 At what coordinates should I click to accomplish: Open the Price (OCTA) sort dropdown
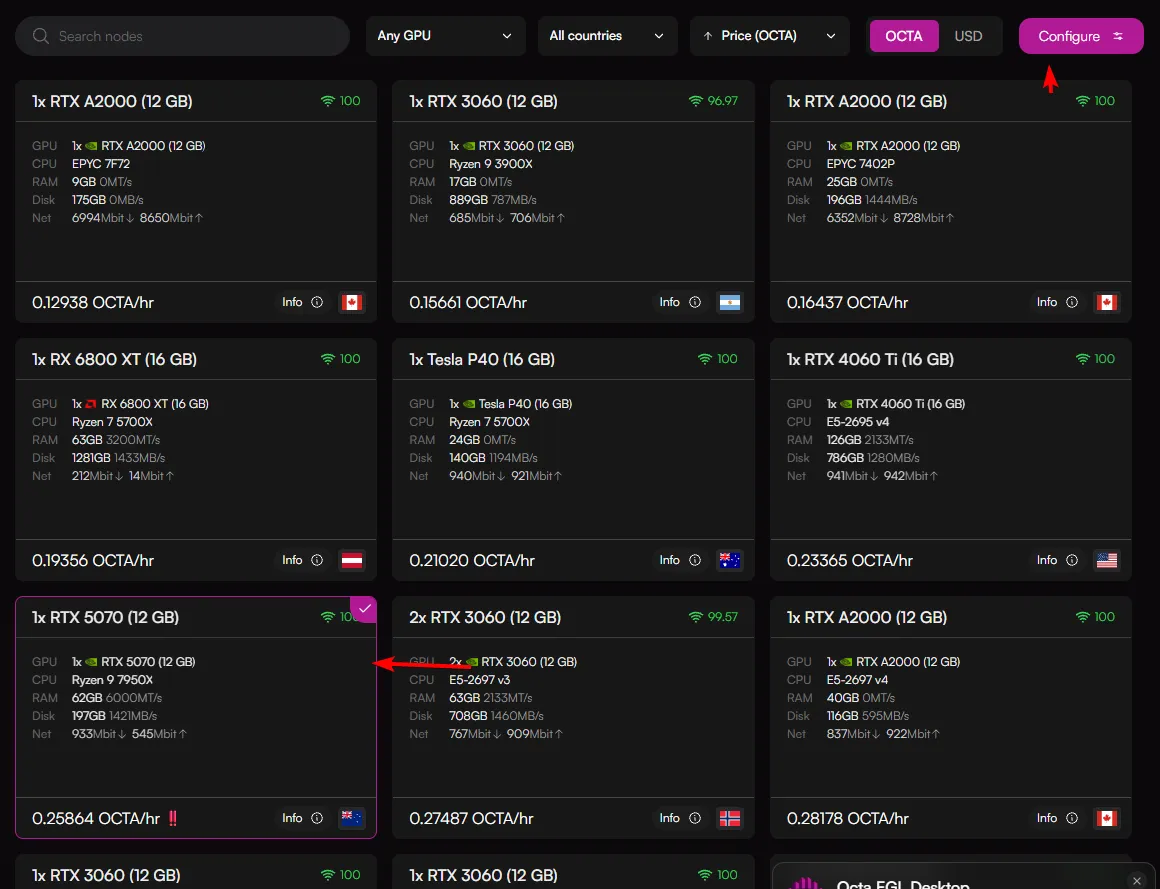[x=769, y=36]
